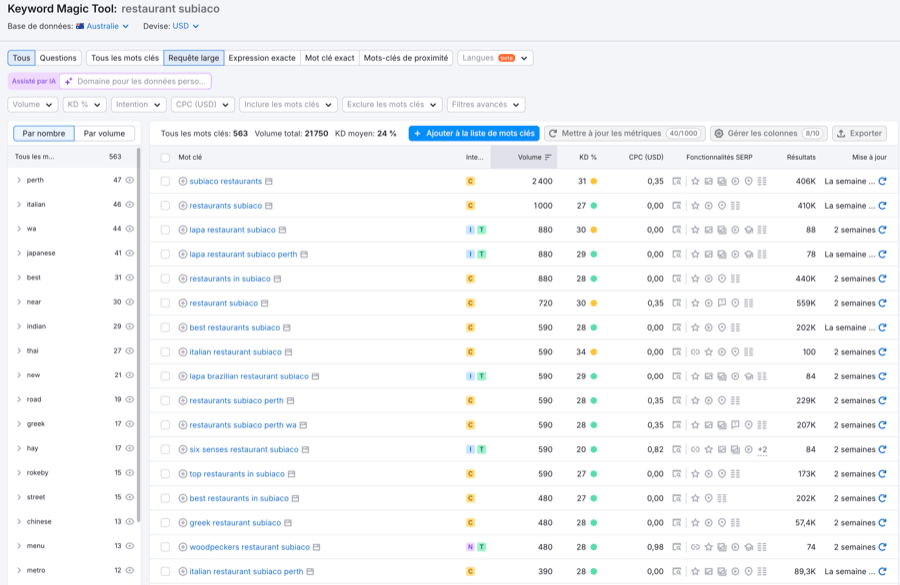Refresh metrics for italian restaurant subiaco perth
Screen dimensions: 900x585
coord(882,571)
